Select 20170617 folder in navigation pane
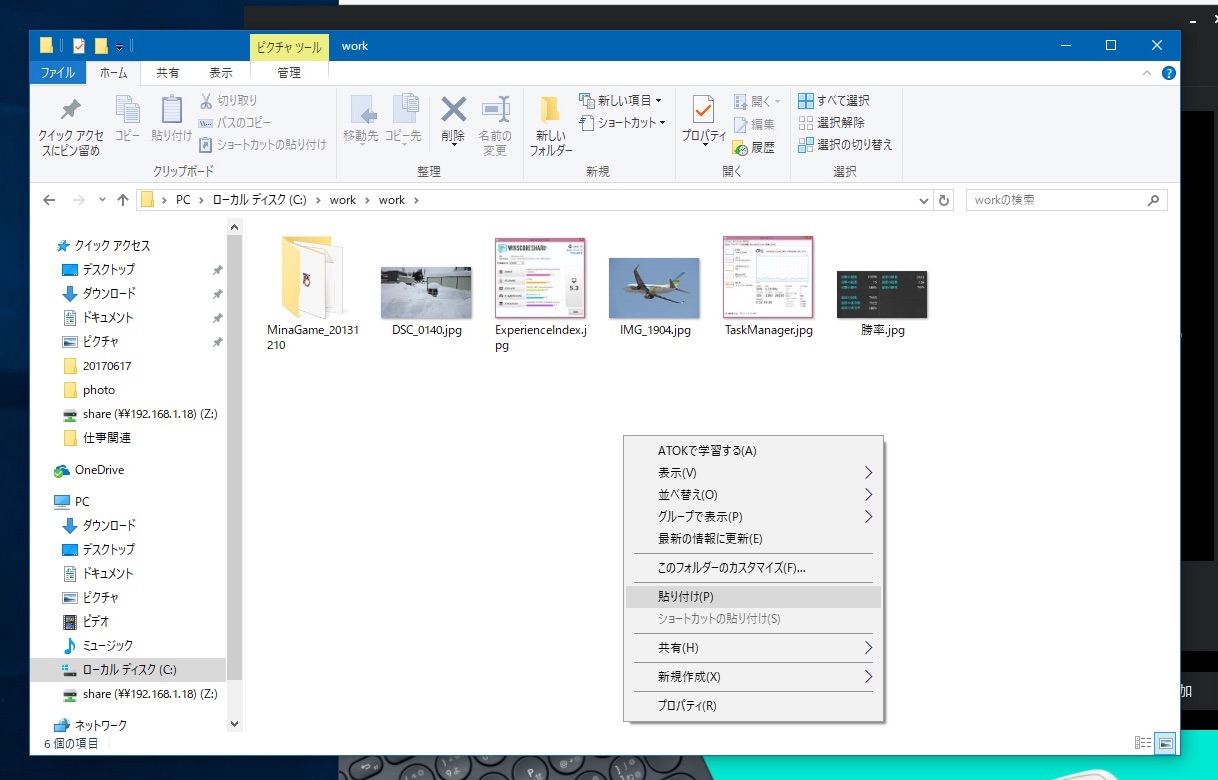The width and height of the screenshot is (1218, 780). click(106, 366)
